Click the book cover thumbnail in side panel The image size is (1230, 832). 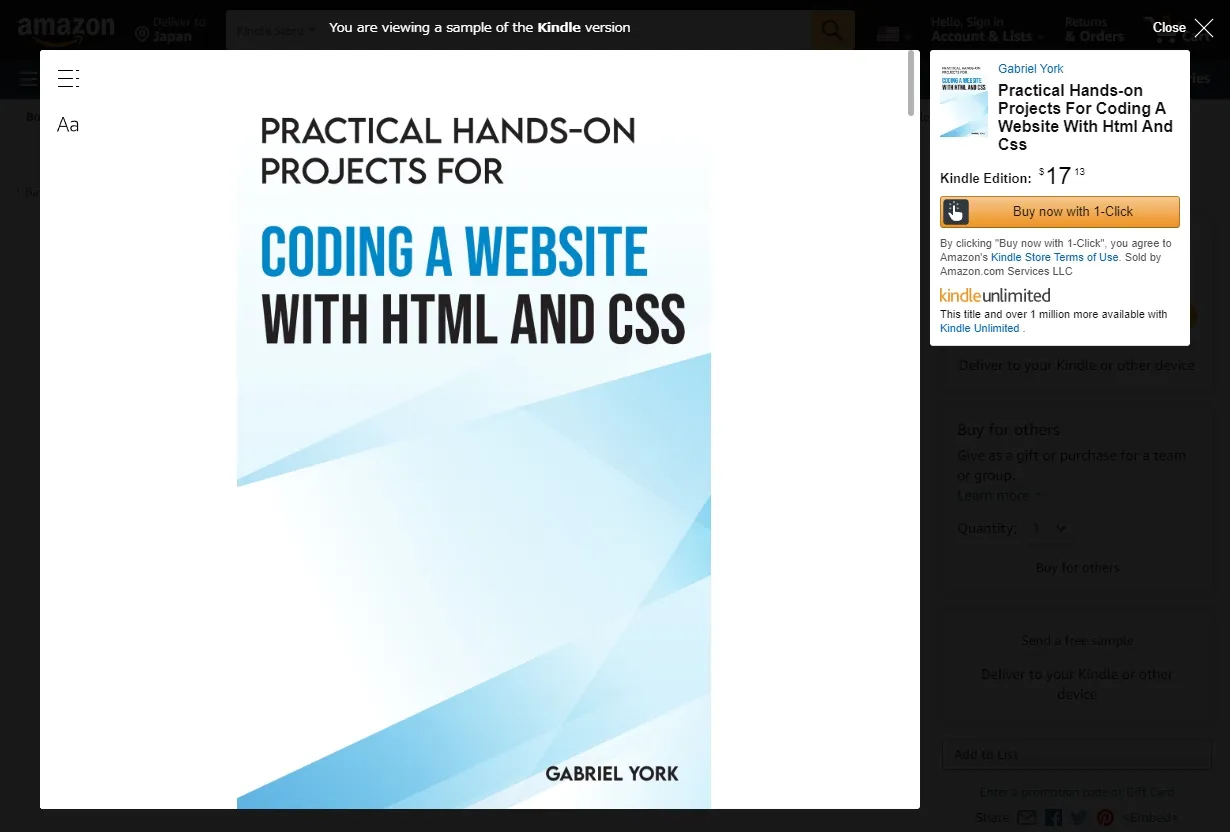(x=964, y=100)
